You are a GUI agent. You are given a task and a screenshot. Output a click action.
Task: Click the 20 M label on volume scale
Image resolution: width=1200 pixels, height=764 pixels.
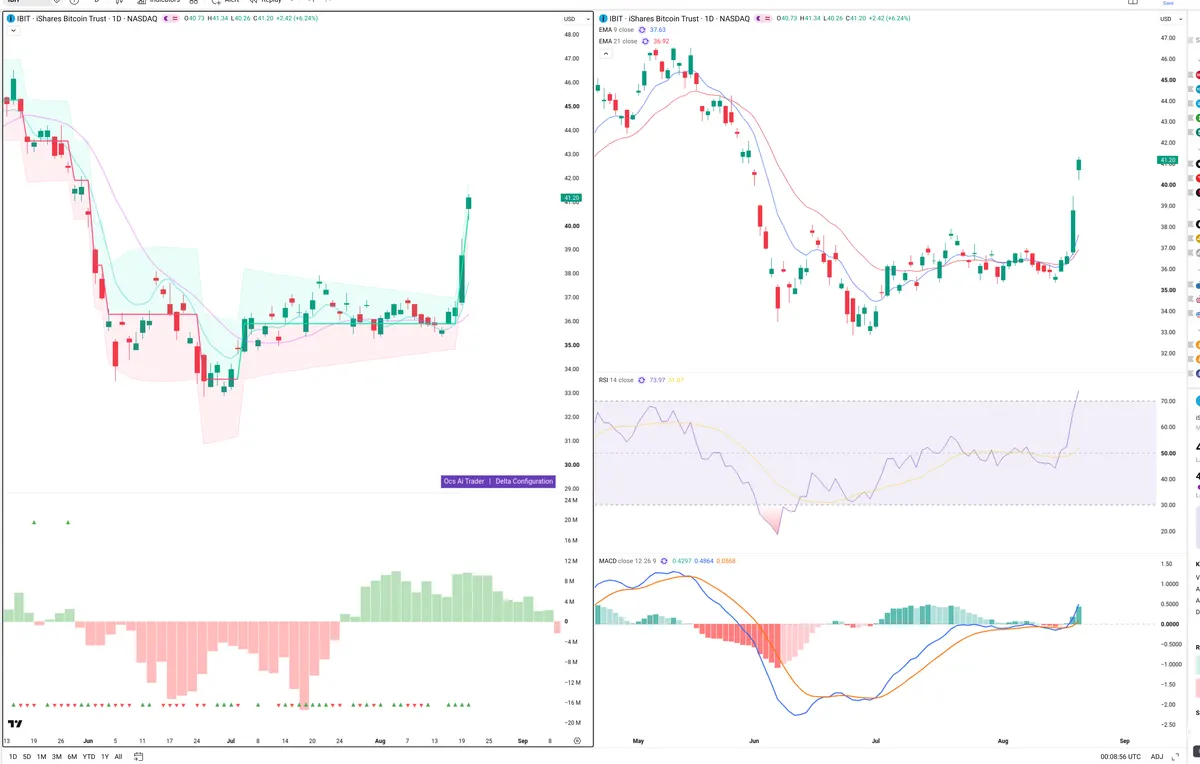point(571,520)
